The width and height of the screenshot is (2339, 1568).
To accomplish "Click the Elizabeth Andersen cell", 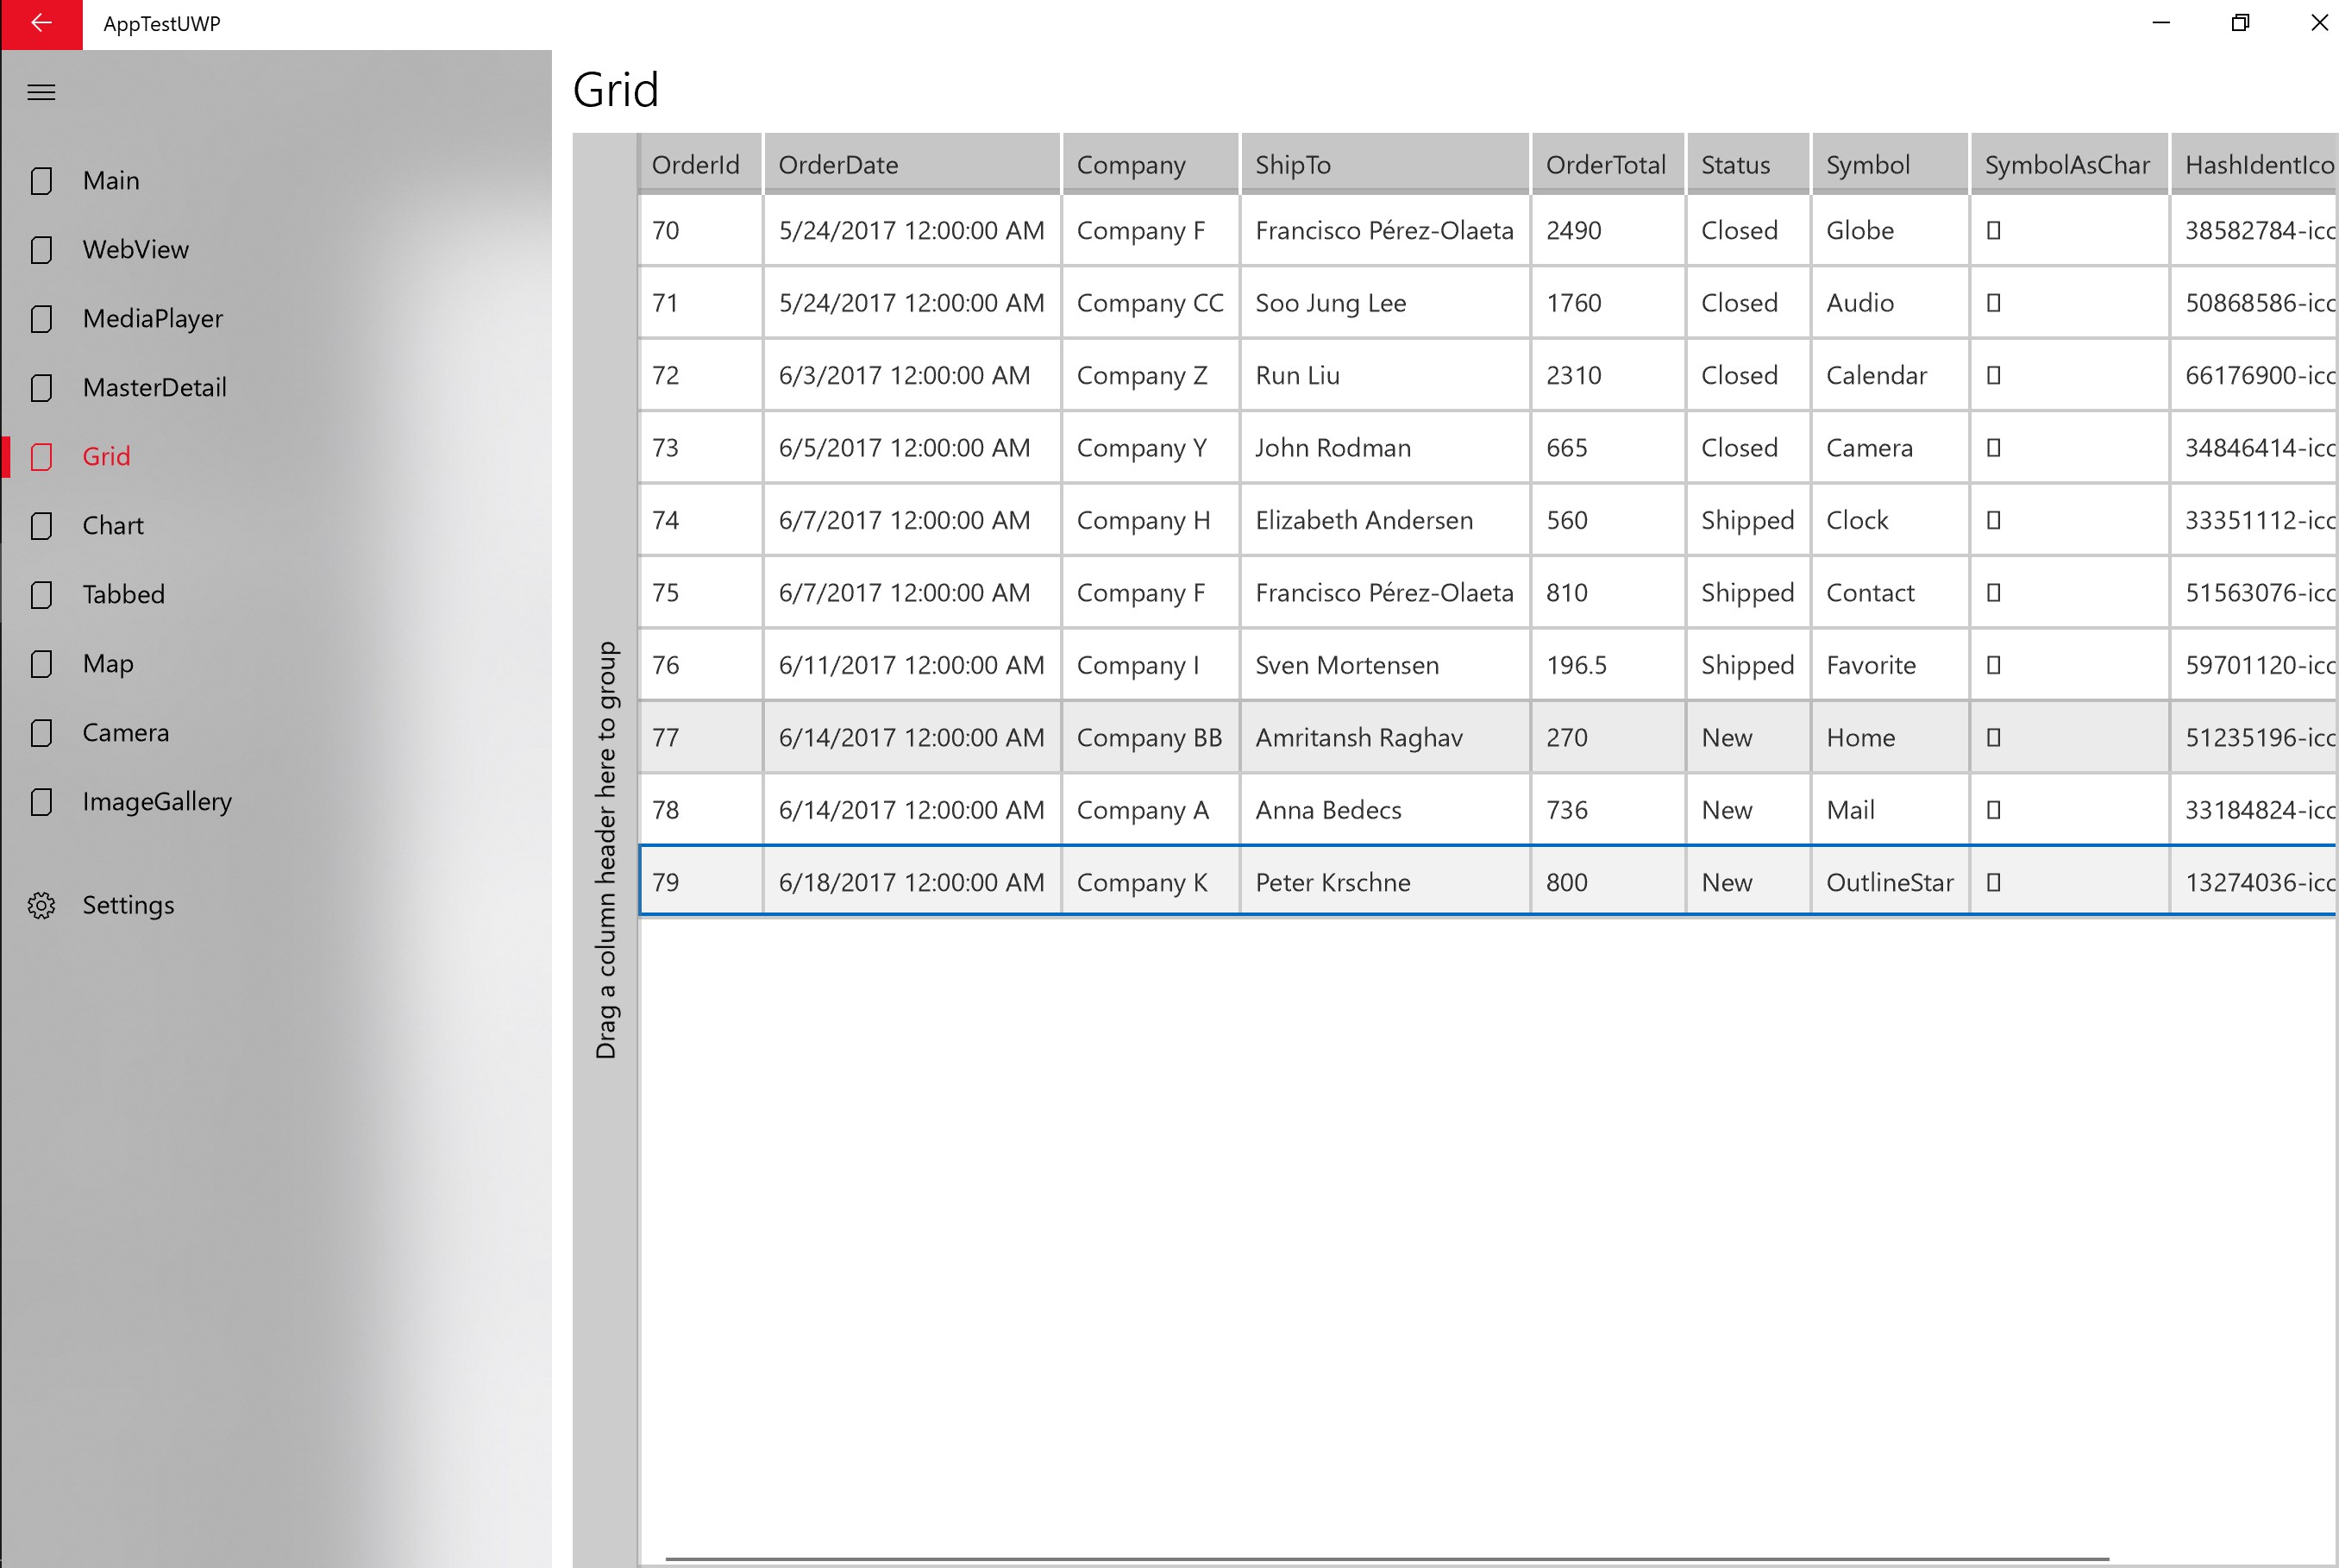I will click(x=1363, y=521).
